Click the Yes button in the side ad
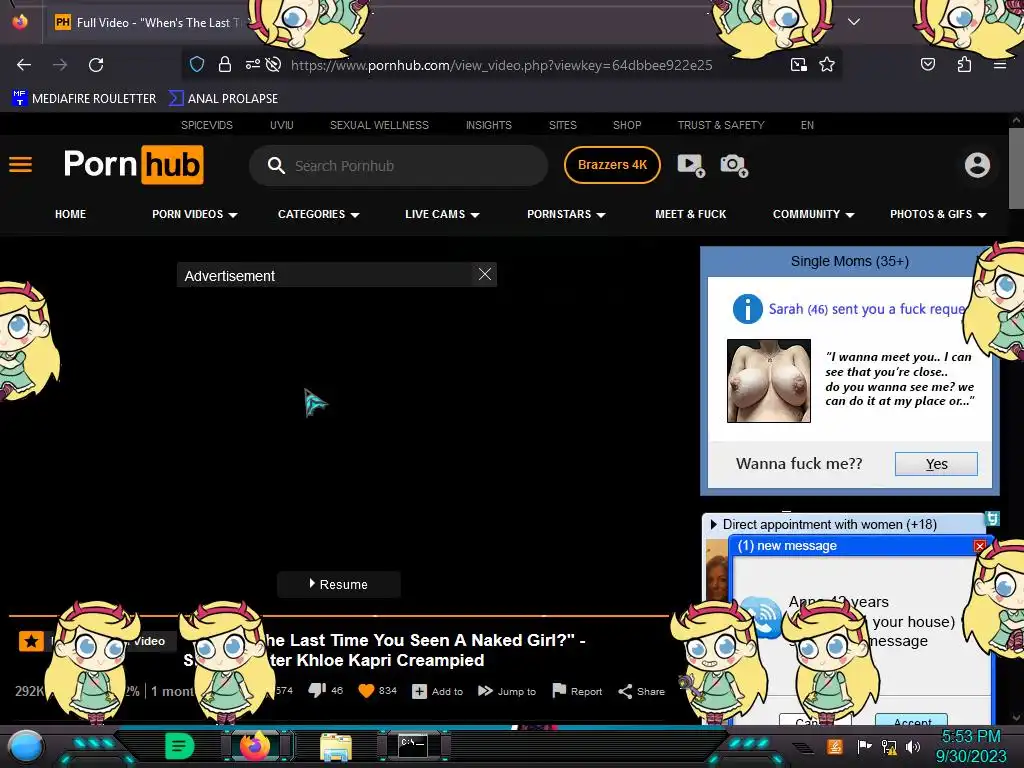 (936, 464)
